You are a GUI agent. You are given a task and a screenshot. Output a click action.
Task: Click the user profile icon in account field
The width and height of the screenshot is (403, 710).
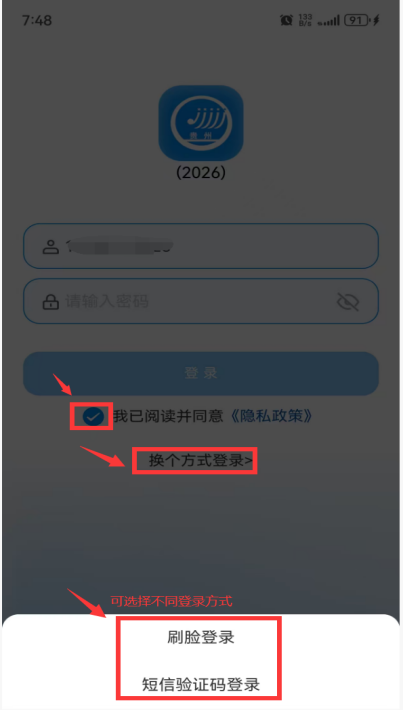51,246
